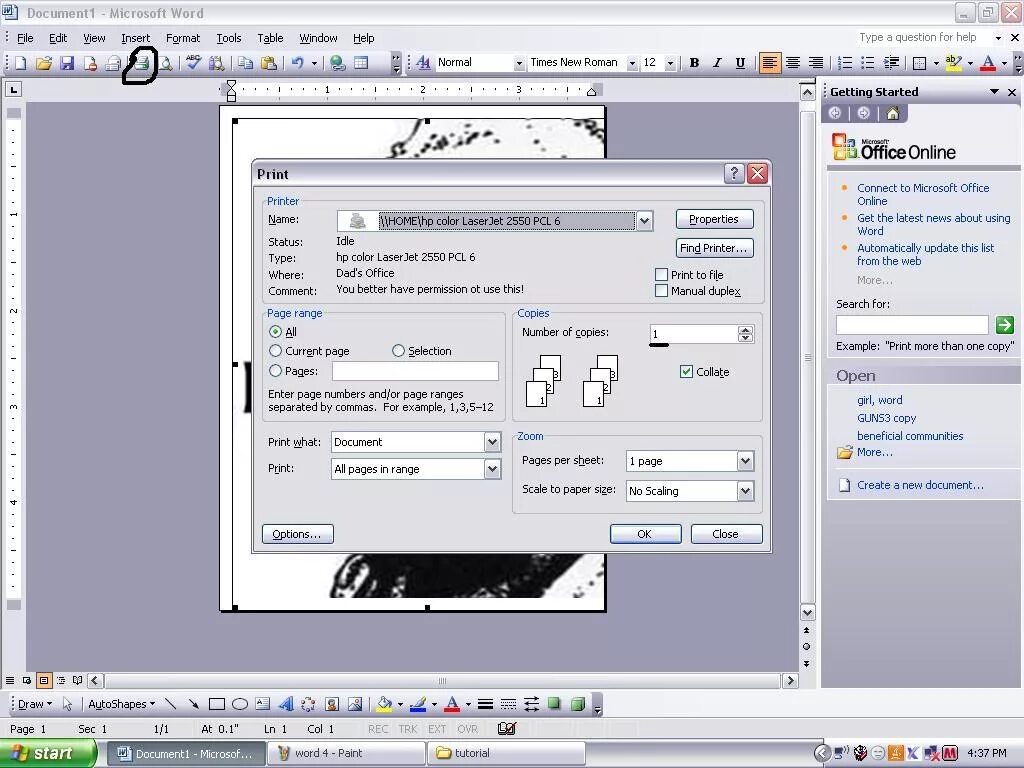Select the Rectangle drawing tool
Viewport: 1024px width, 768px height.
217,704
